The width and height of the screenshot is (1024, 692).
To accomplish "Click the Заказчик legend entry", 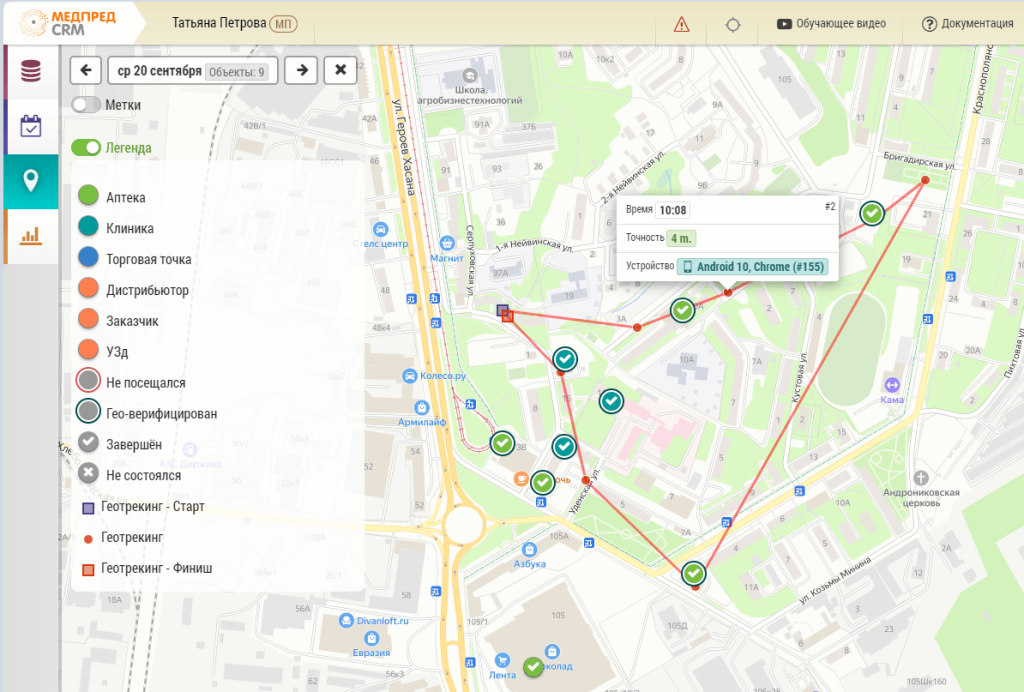I will [118, 320].
